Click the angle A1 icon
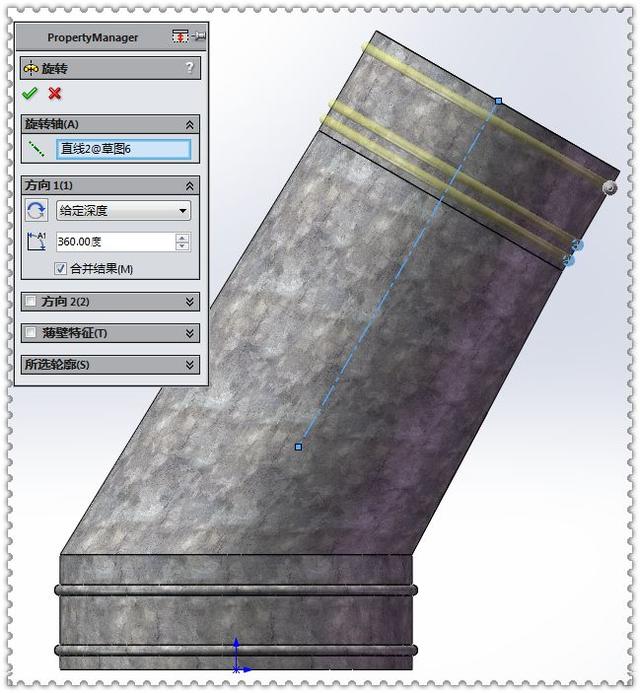 coord(36,242)
